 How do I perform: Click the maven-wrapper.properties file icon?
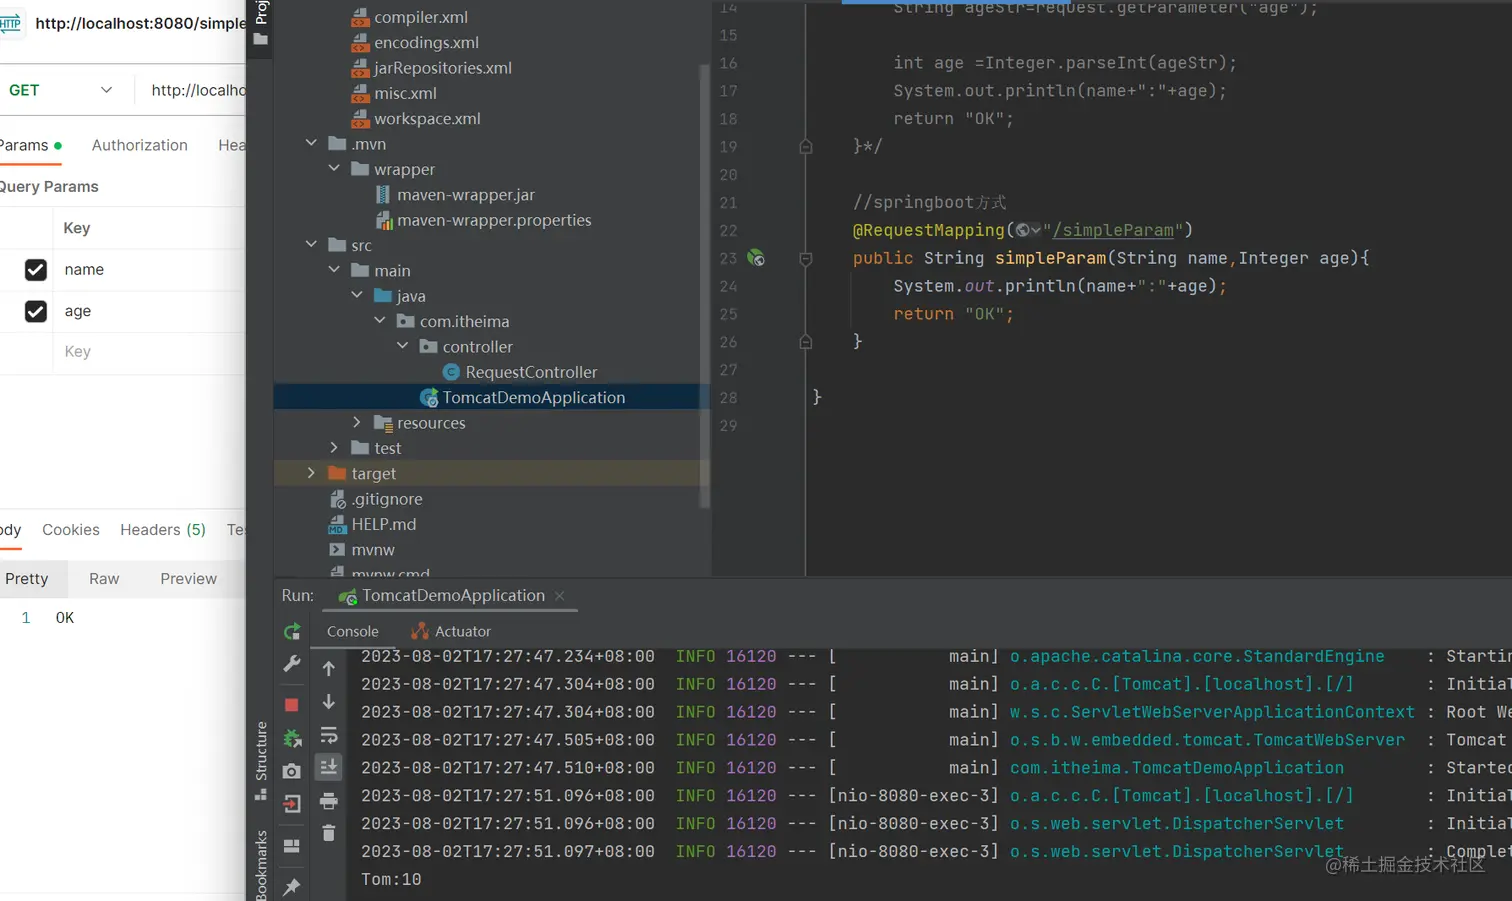pyautogui.click(x=383, y=220)
